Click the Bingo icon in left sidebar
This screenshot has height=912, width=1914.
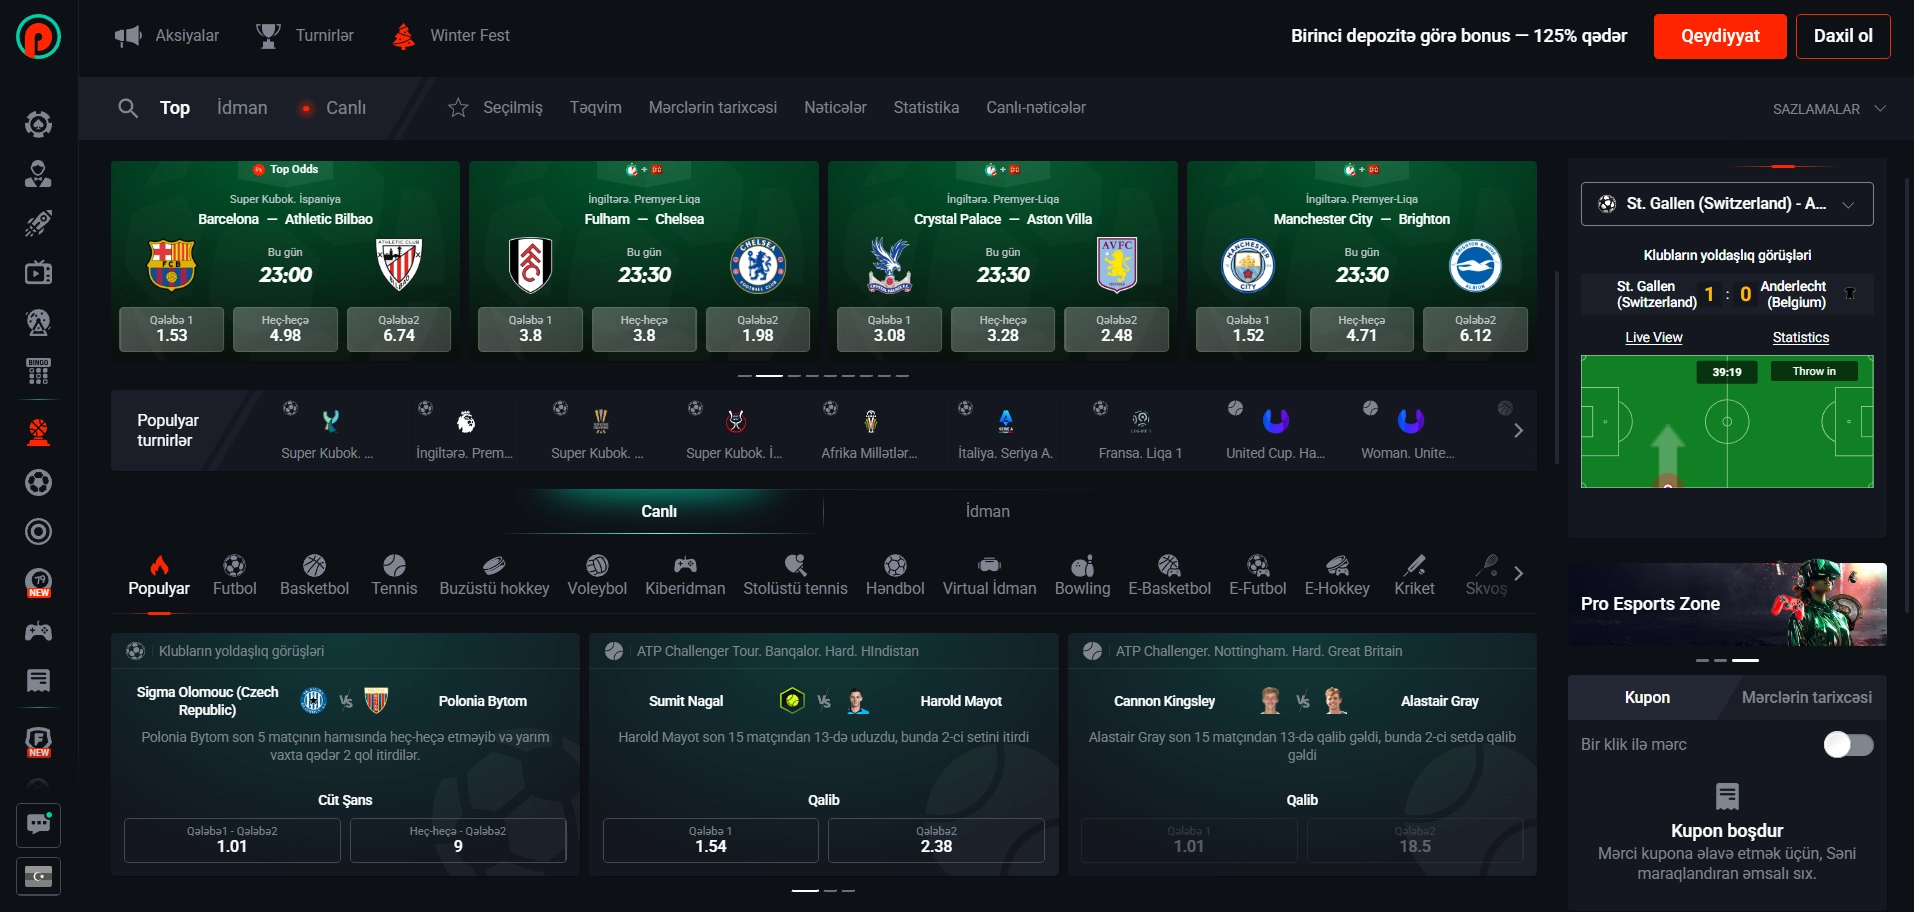coord(38,372)
